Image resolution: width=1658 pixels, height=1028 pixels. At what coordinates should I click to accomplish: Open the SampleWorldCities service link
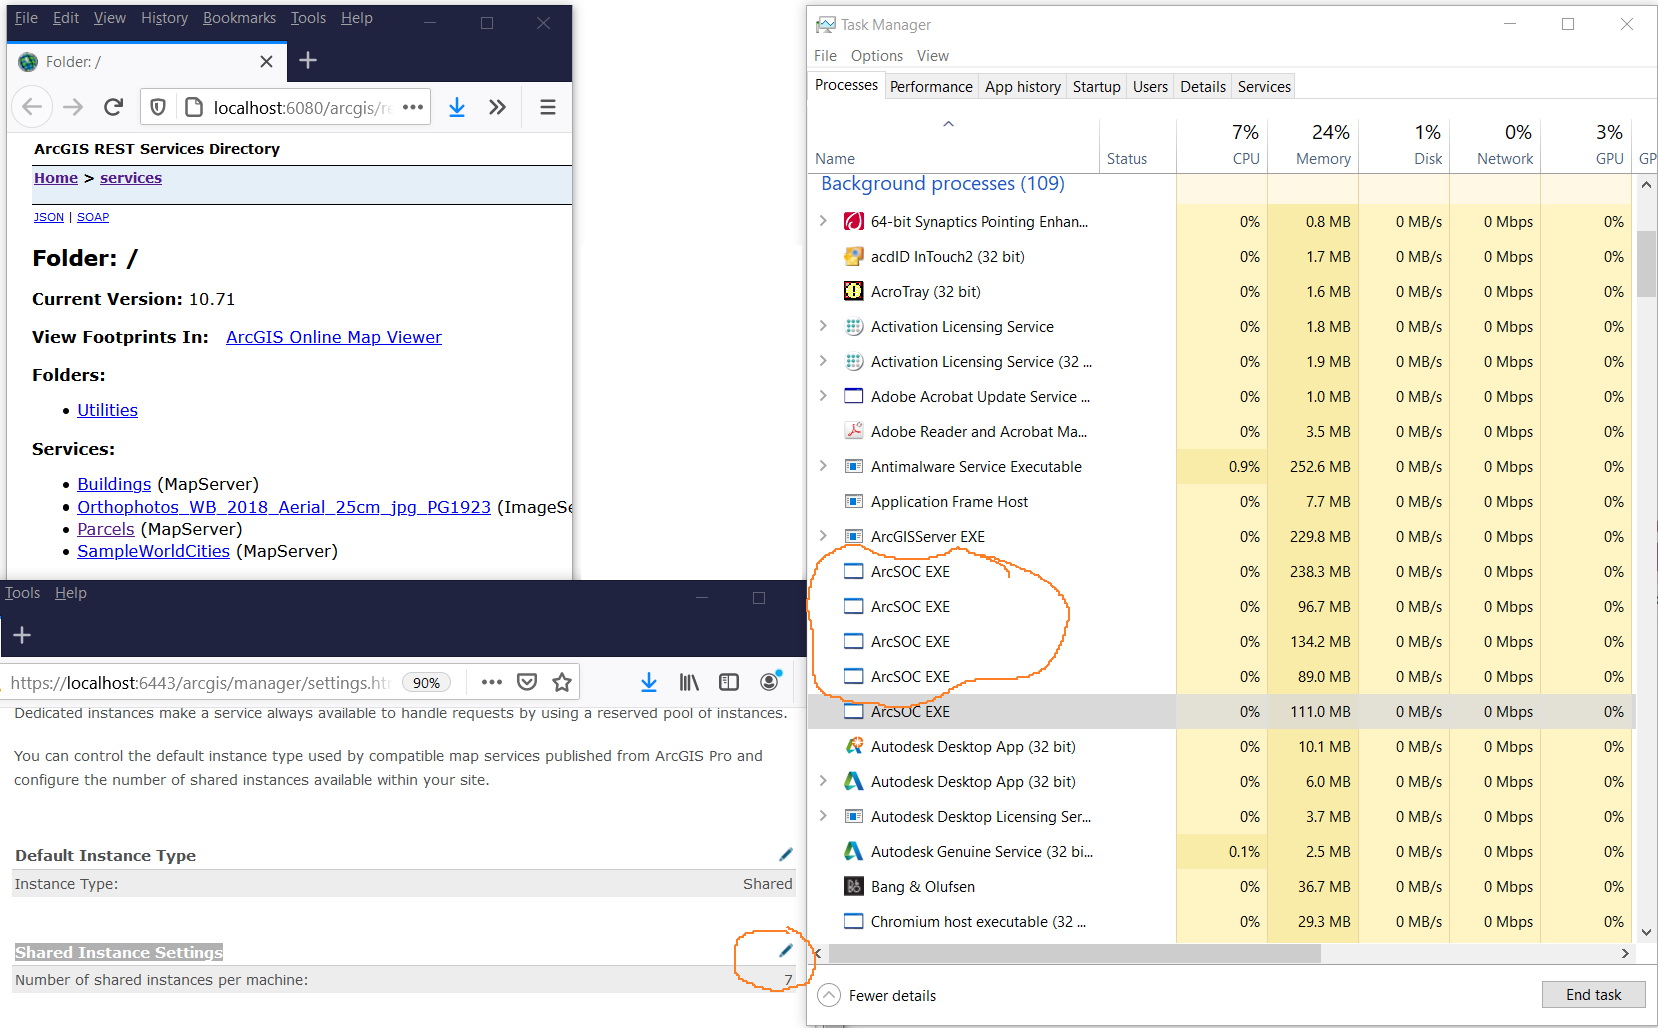coord(153,551)
